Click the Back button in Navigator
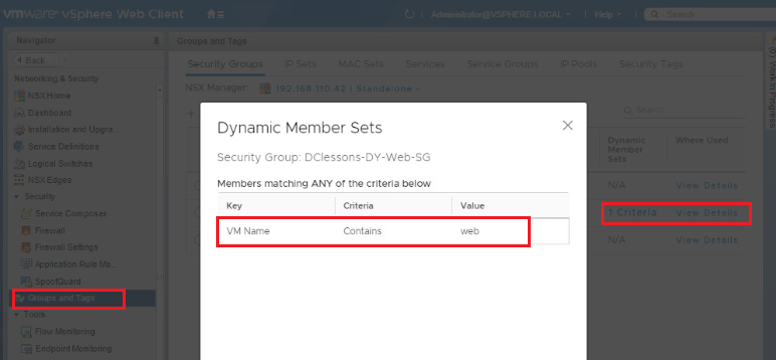This screenshot has width=776, height=360. pos(34,60)
